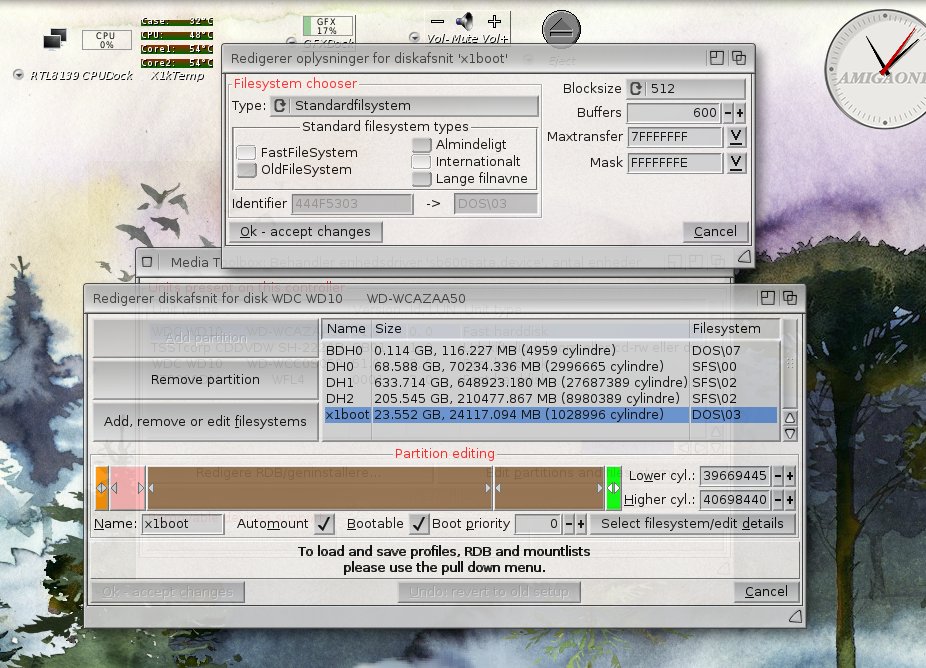This screenshot has width=926, height=668.
Task: Mute the volume via the speaker icon
Action: [x=465, y=21]
